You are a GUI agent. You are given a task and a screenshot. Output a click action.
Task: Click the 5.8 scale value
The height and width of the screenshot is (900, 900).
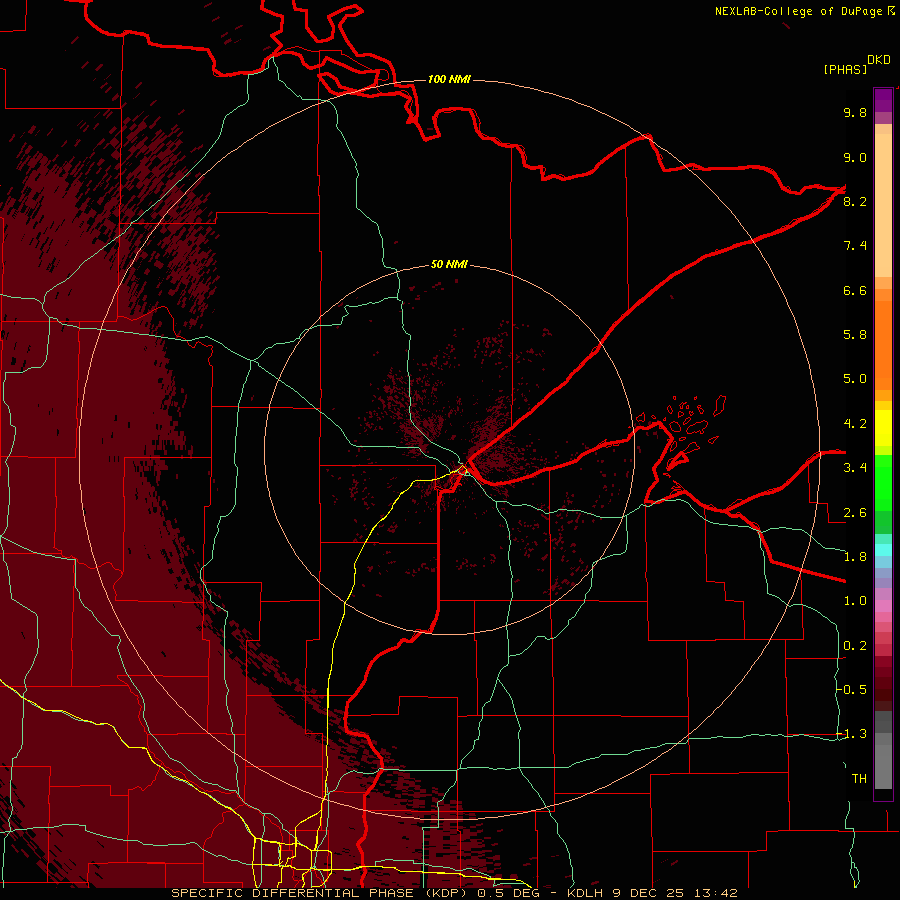[855, 335]
